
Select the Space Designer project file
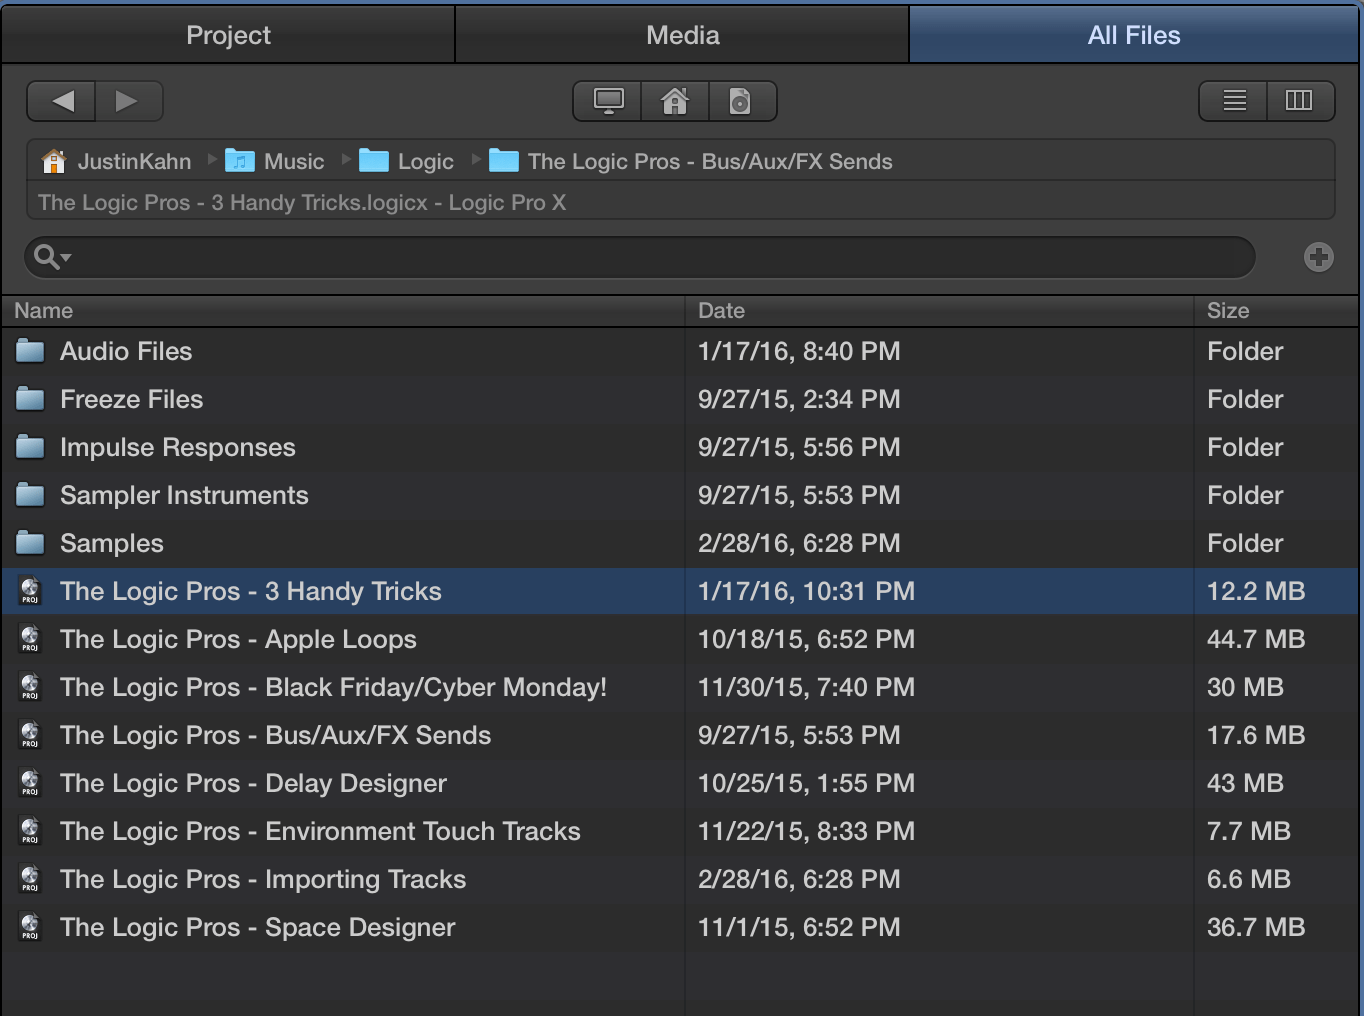tap(257, 927)
